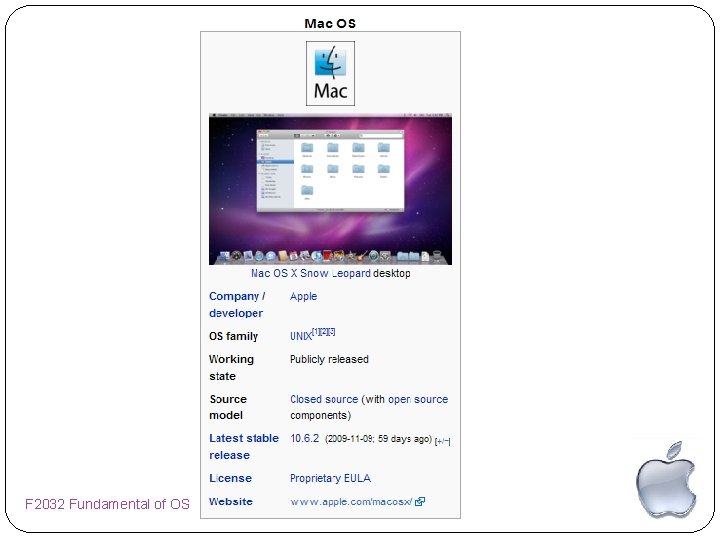Click the Working state label
Viewport: 720px width, 540px height.
pos(231,367)
